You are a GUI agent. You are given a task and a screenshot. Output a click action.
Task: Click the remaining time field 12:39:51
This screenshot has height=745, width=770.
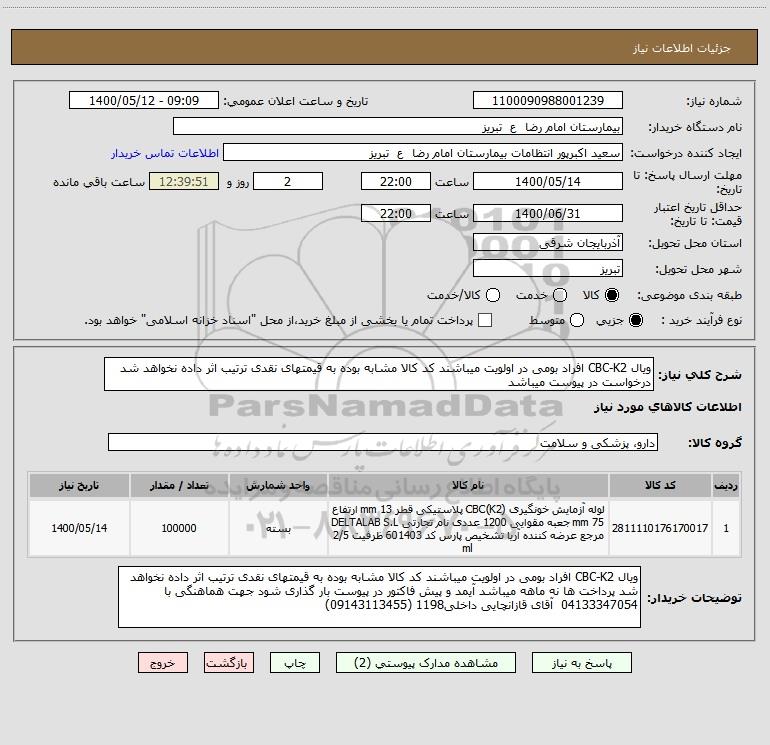tap(184, 181)
